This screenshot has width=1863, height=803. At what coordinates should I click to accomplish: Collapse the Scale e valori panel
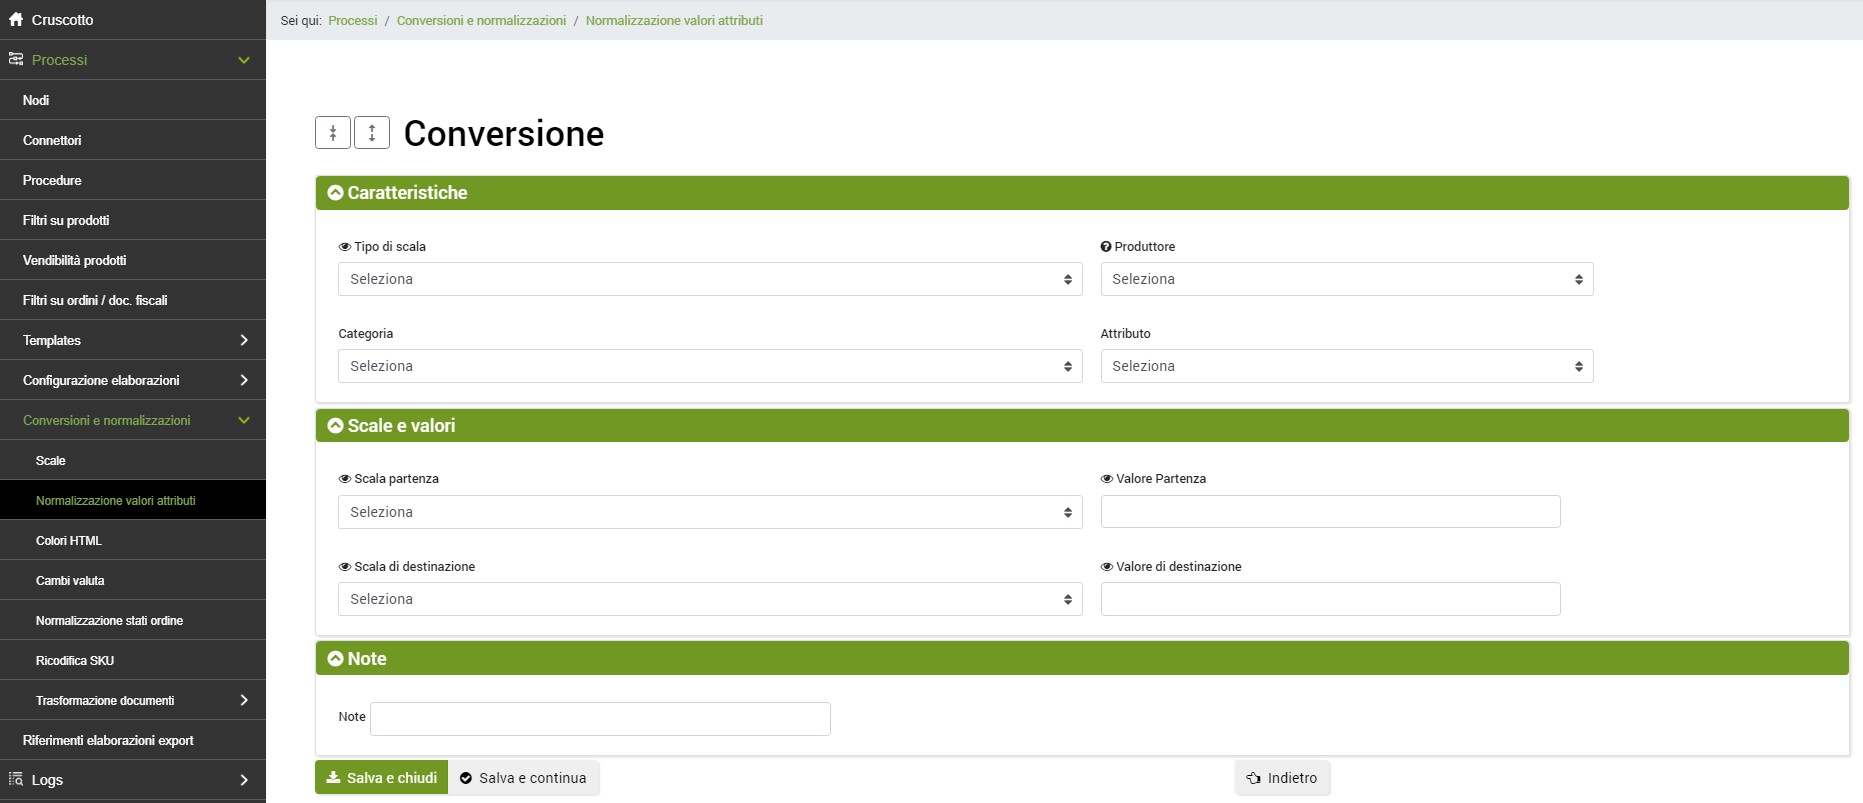(336, 426)
